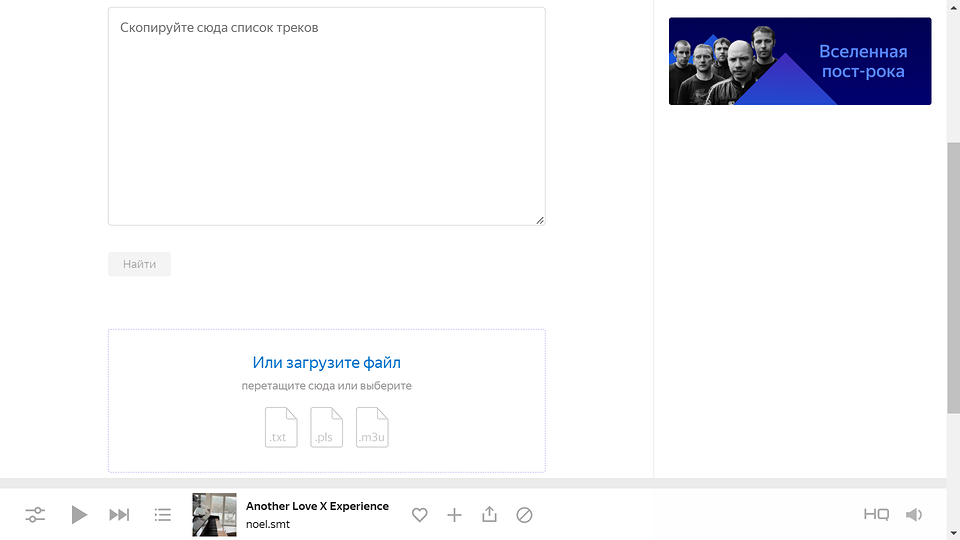Open the play queue list icon

coord(163,515)
